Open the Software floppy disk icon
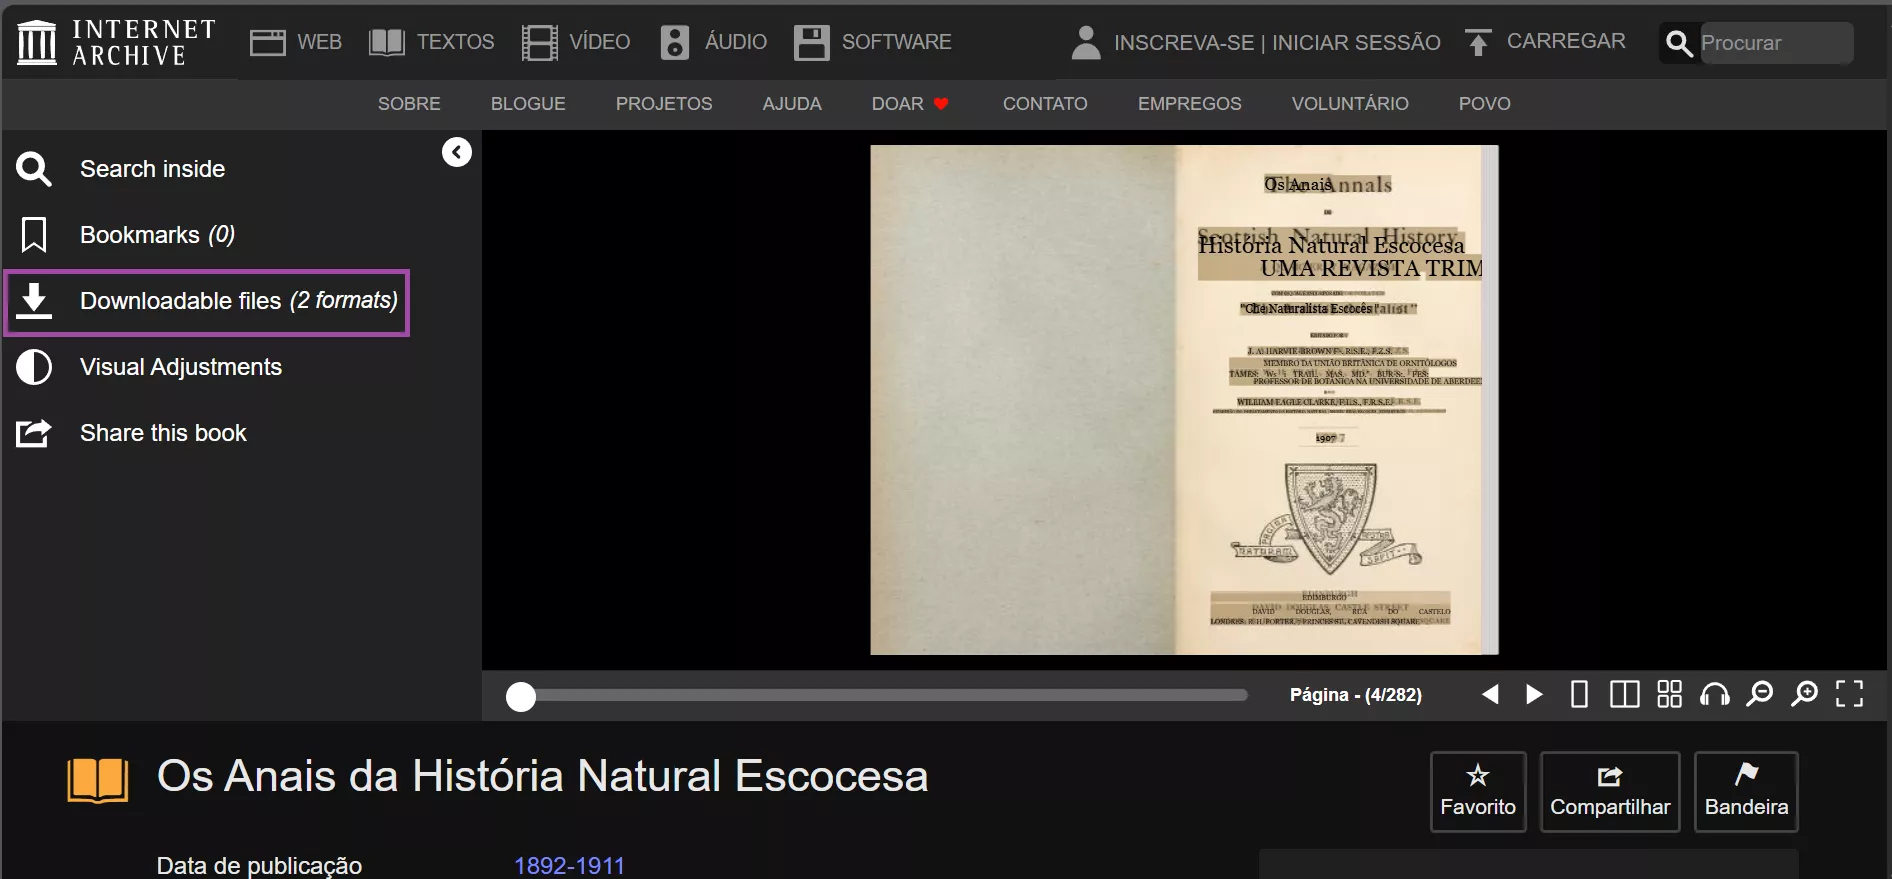This screenshot has height=879, width=1892. coord(811,42)
